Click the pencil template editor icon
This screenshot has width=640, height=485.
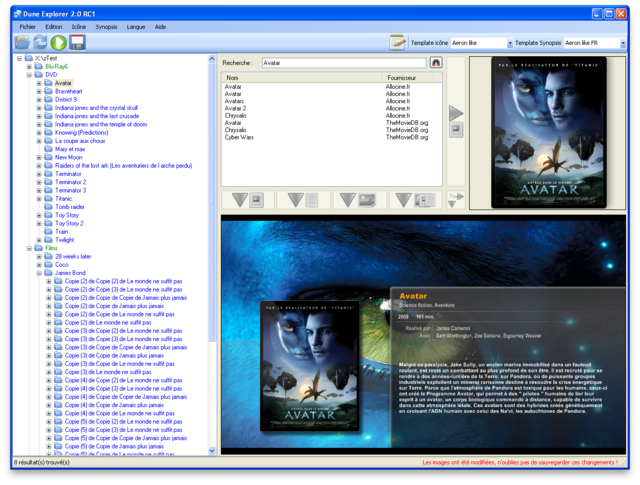(x=398, y=43)
